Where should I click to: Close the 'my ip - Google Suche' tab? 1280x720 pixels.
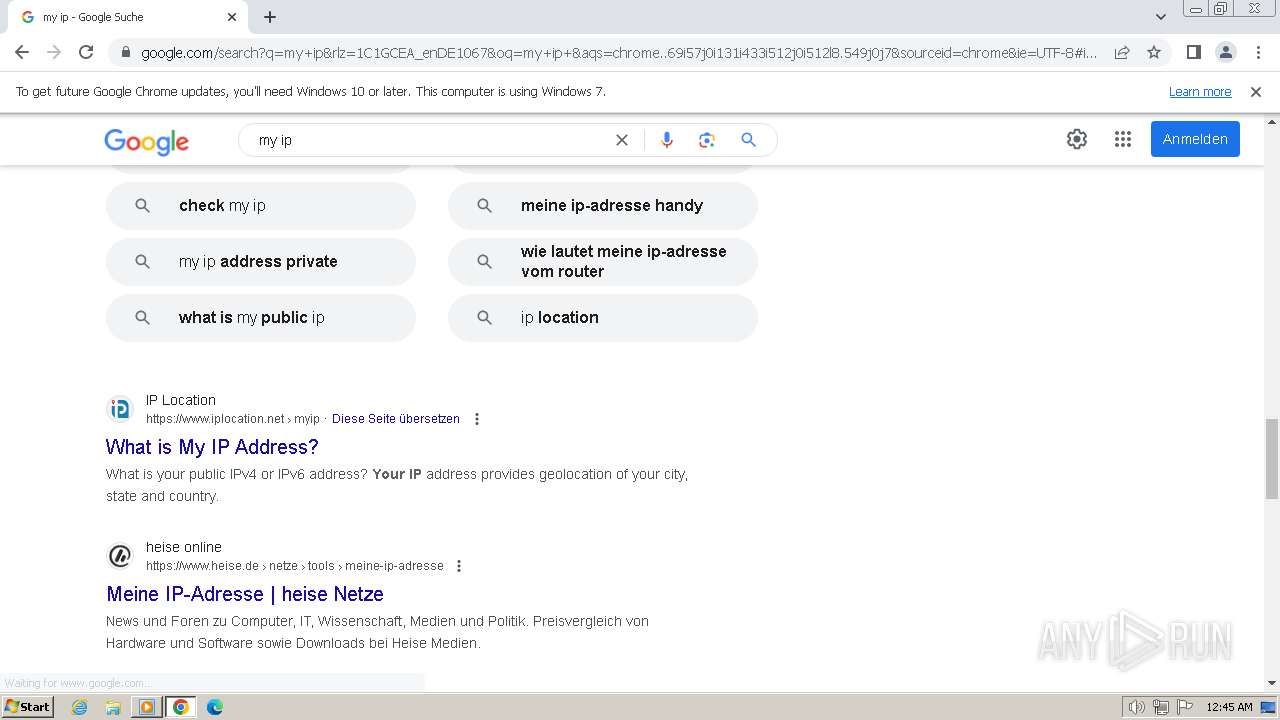point(232,17)
